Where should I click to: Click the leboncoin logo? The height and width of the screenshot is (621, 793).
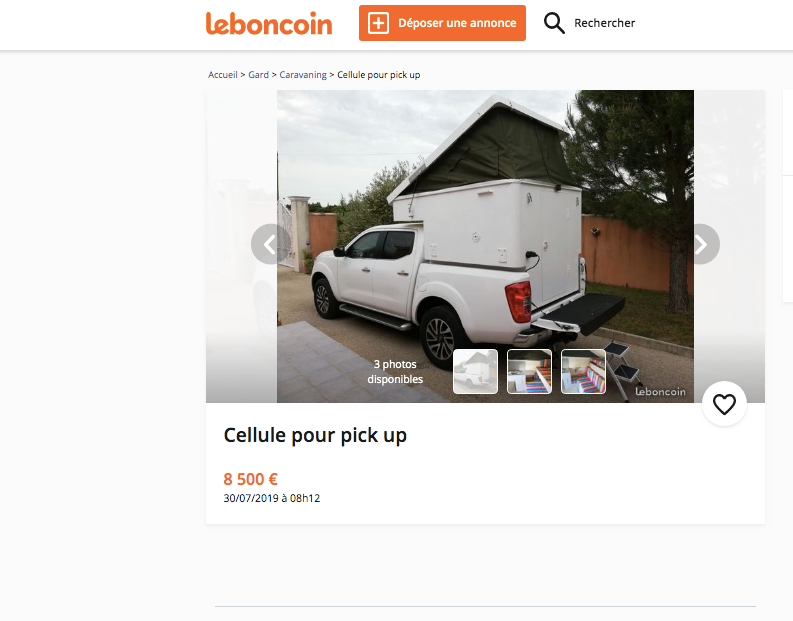(268, 23)
